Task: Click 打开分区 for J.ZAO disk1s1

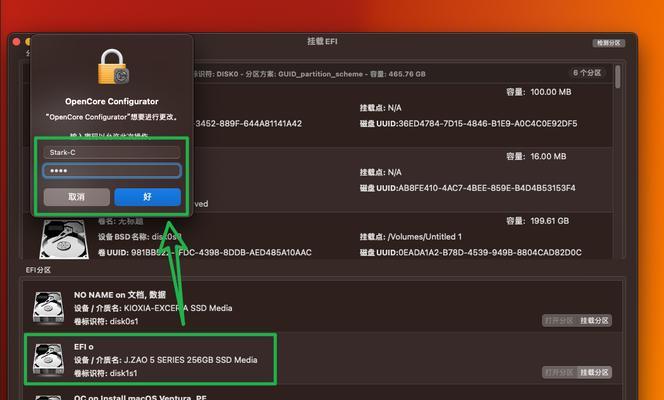Action: click(559, 372)
